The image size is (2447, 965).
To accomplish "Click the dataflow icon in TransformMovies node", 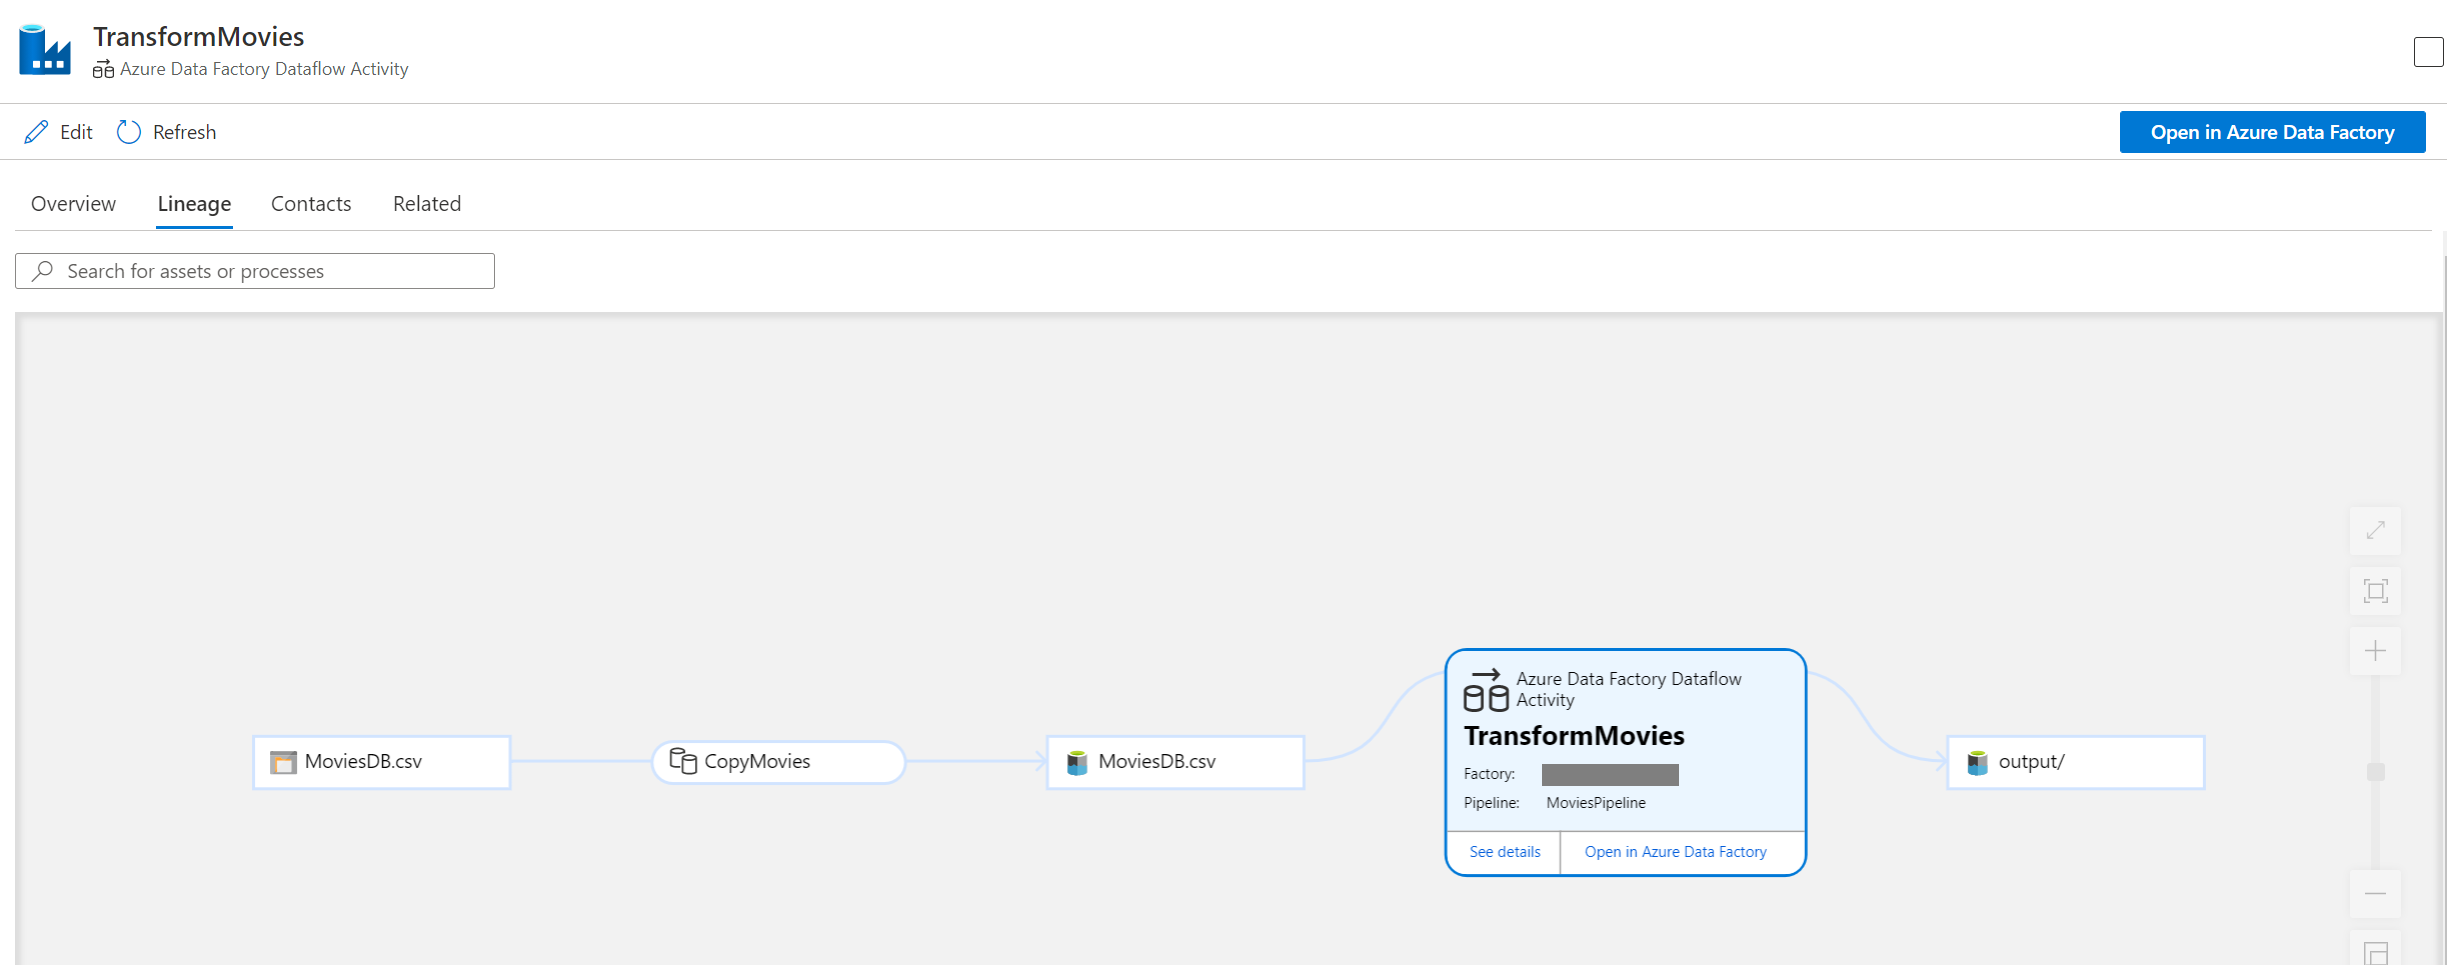I will 1486,690.
